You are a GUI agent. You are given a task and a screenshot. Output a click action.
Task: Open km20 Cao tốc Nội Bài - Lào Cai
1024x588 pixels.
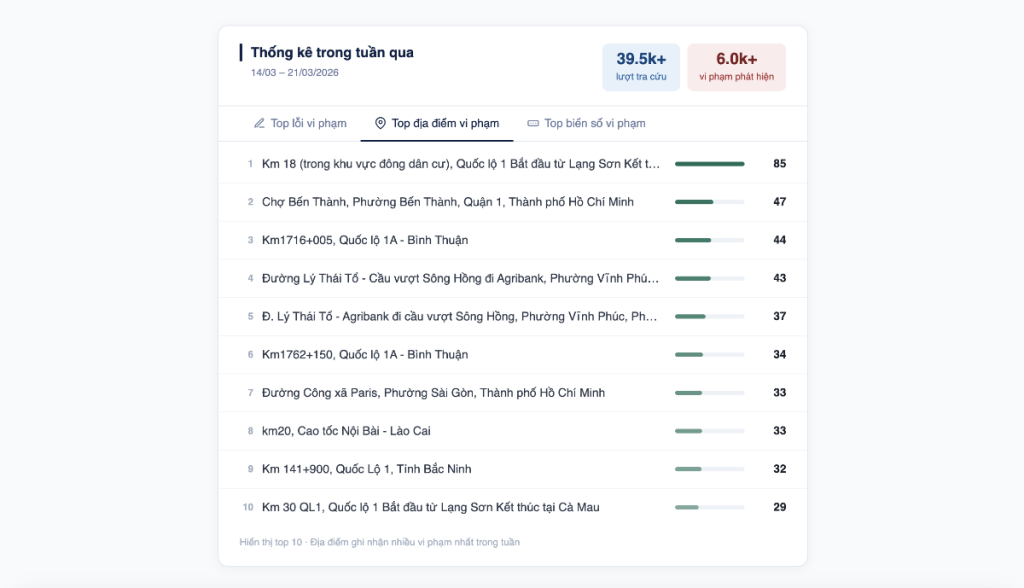click(x=346, y=431)
